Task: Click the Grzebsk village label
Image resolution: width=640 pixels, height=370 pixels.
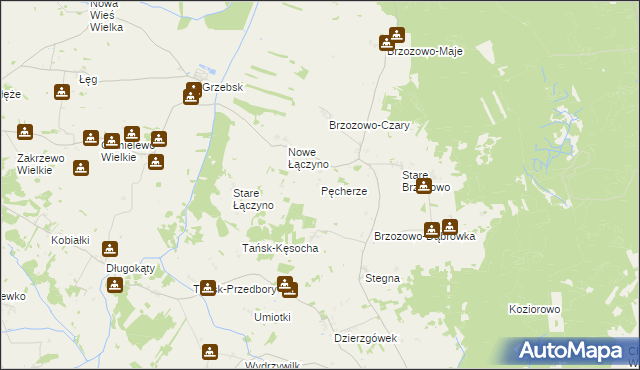Action: (x=222, y=87)
